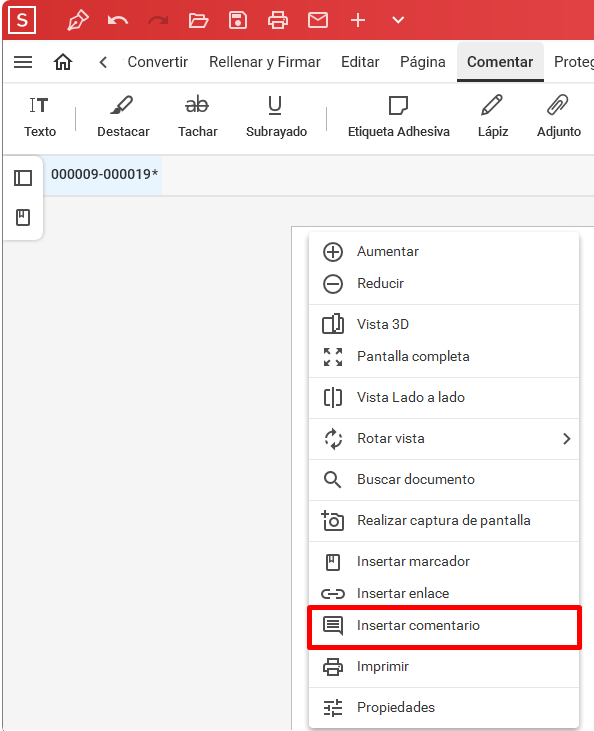Pick the Etiqueta Adhesiva sticky note tool
This screenshot has width=594, height=731.
tap(399, 117)
